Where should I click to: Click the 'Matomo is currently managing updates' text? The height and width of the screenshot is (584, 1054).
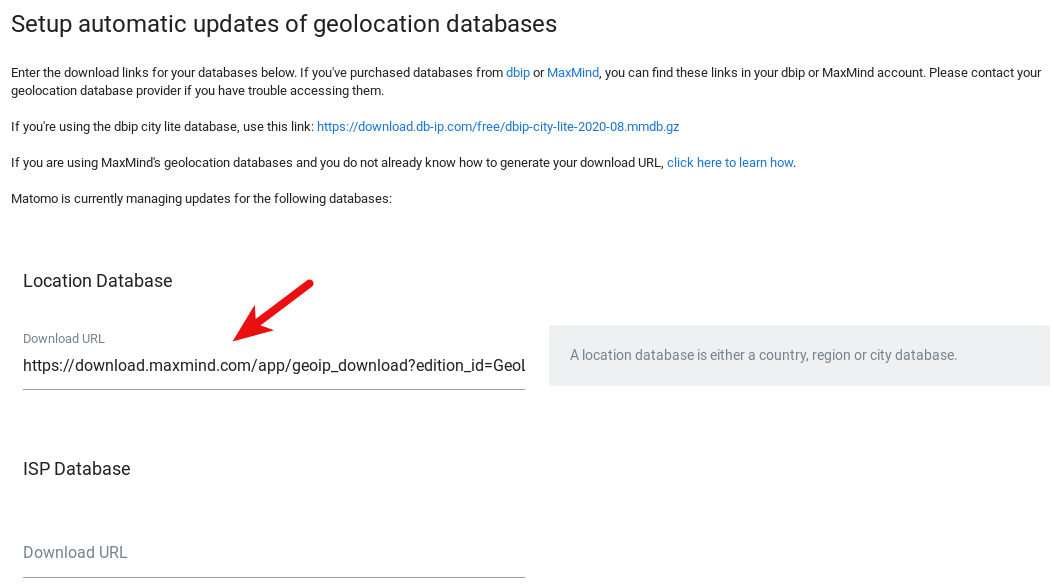200,199
